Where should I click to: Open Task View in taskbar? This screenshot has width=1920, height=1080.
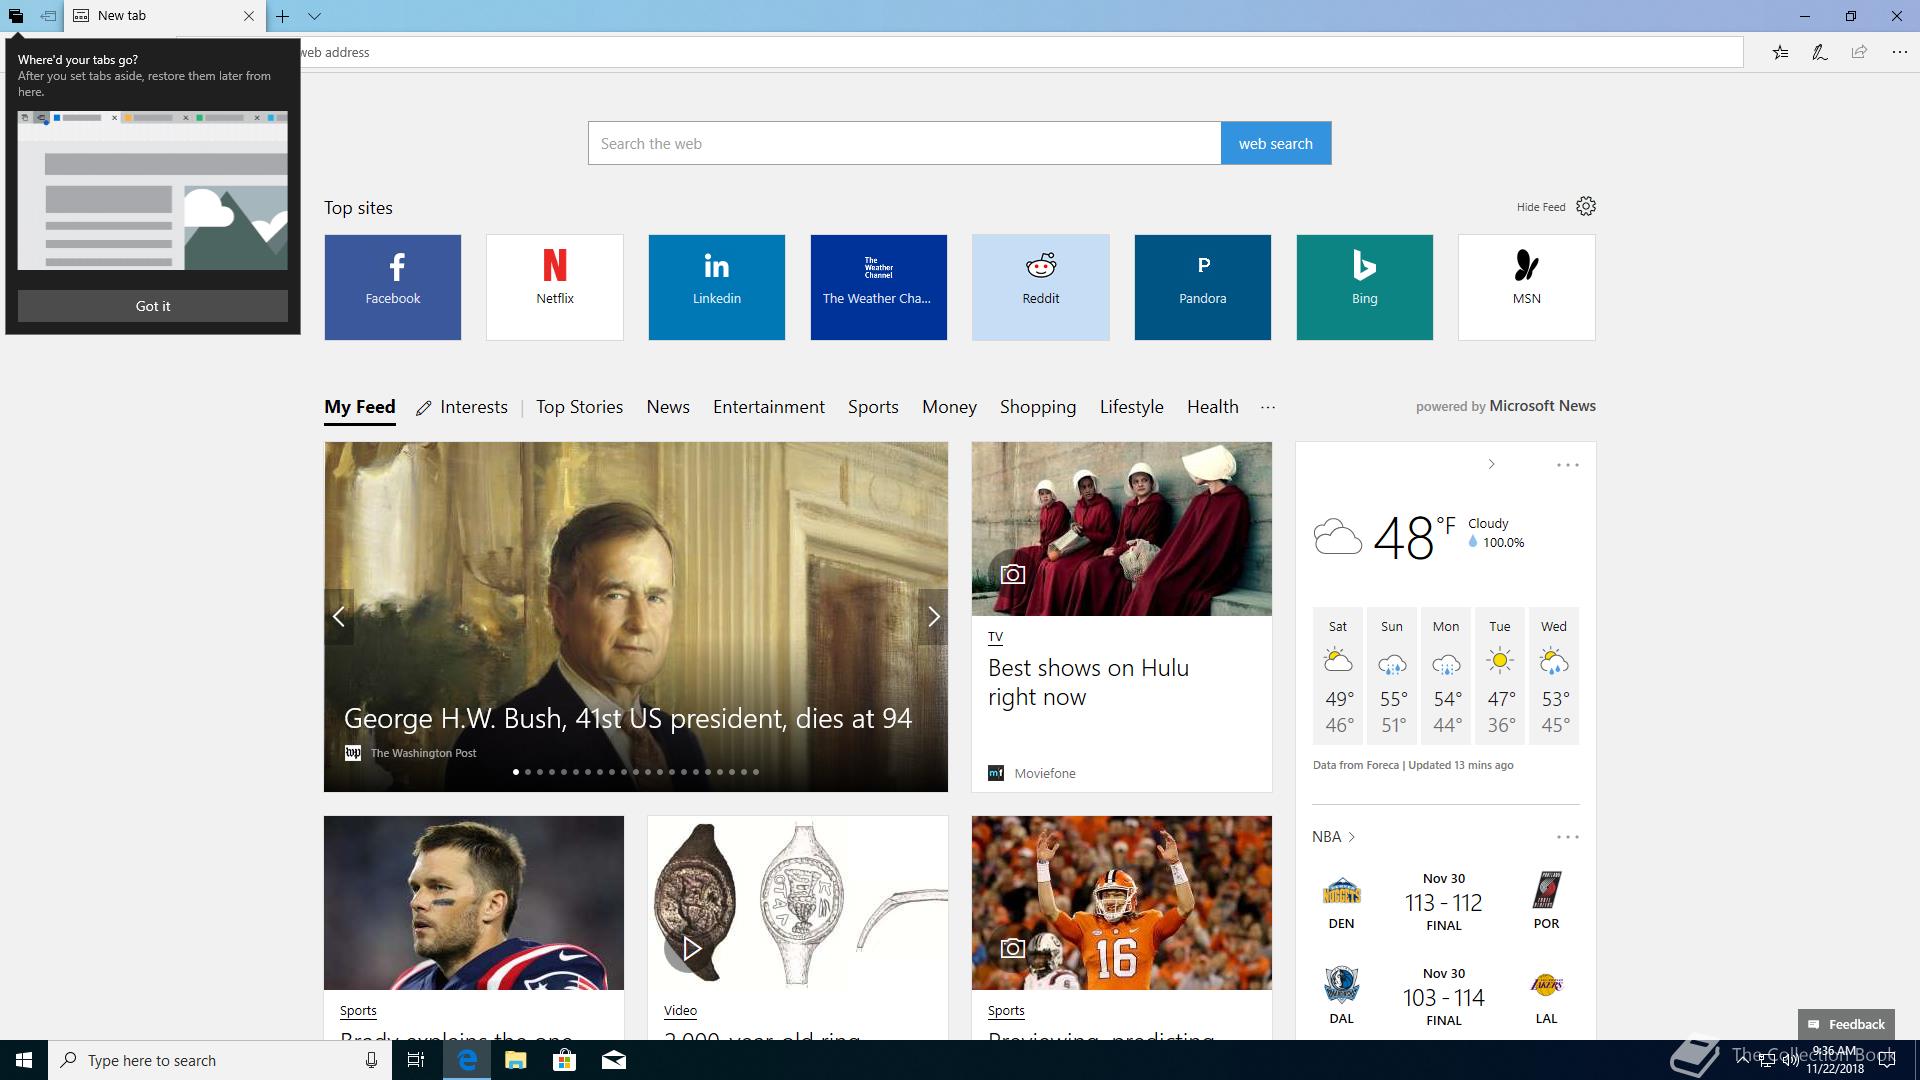pyautogui.click(x=416, y=1060)
